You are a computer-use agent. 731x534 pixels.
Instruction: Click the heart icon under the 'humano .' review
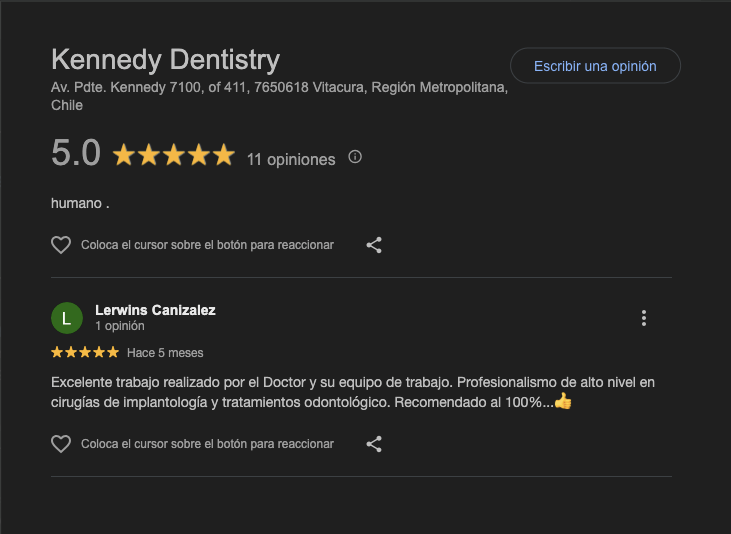click(61, 244)
